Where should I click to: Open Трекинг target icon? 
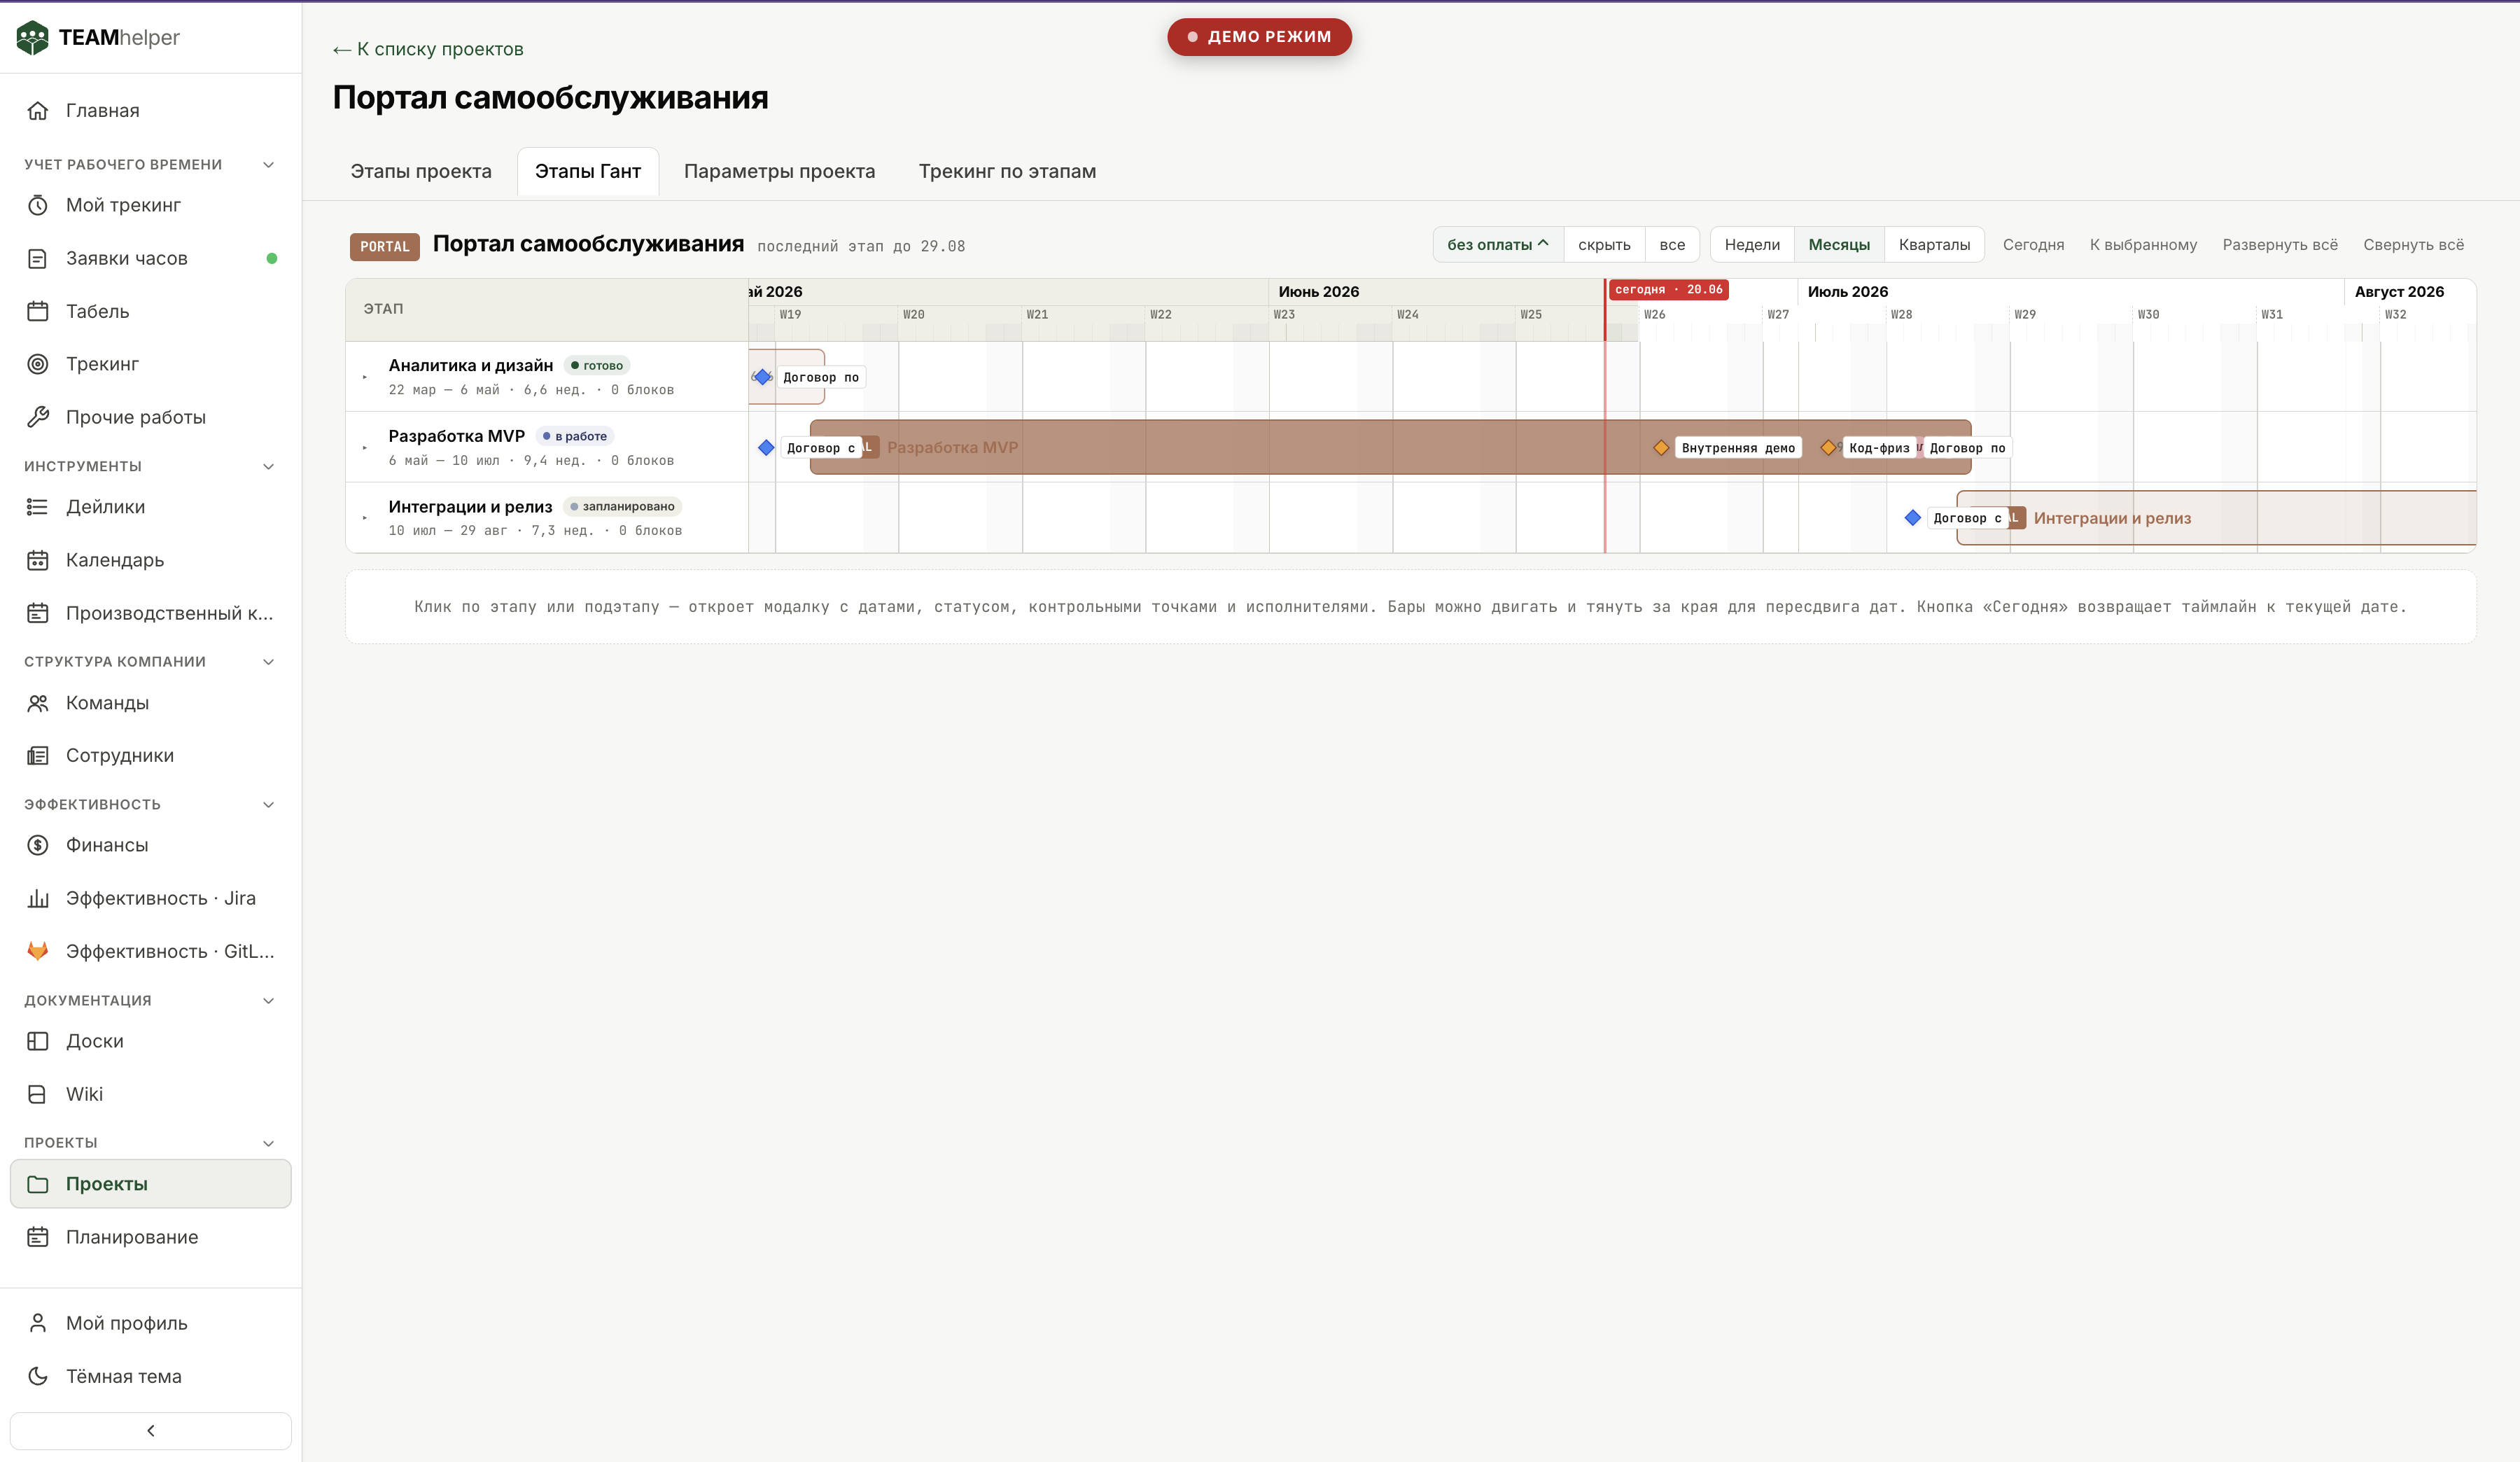pyautogui.click(x=38, y=364)
